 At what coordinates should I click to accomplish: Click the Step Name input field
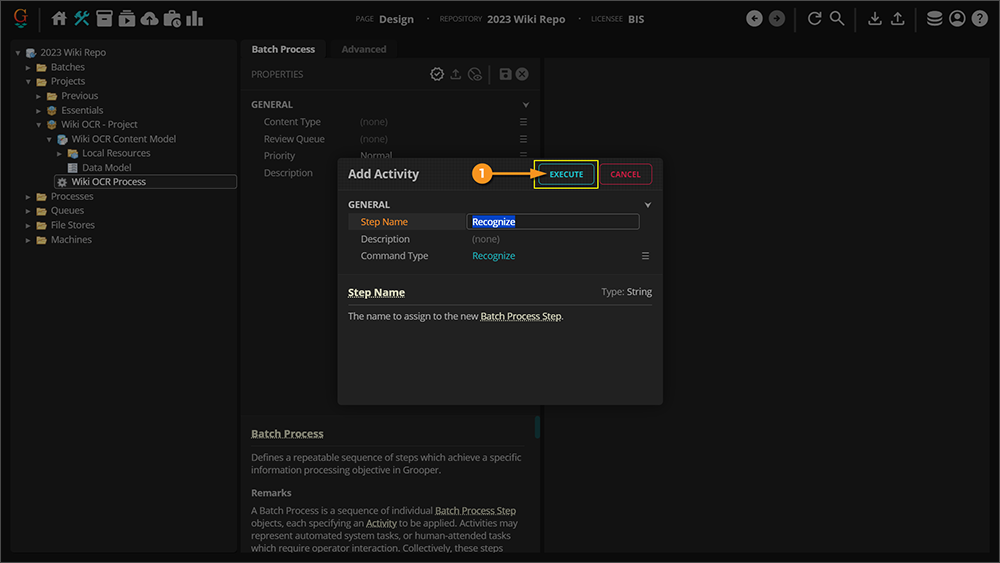click(x=553, y=222)
